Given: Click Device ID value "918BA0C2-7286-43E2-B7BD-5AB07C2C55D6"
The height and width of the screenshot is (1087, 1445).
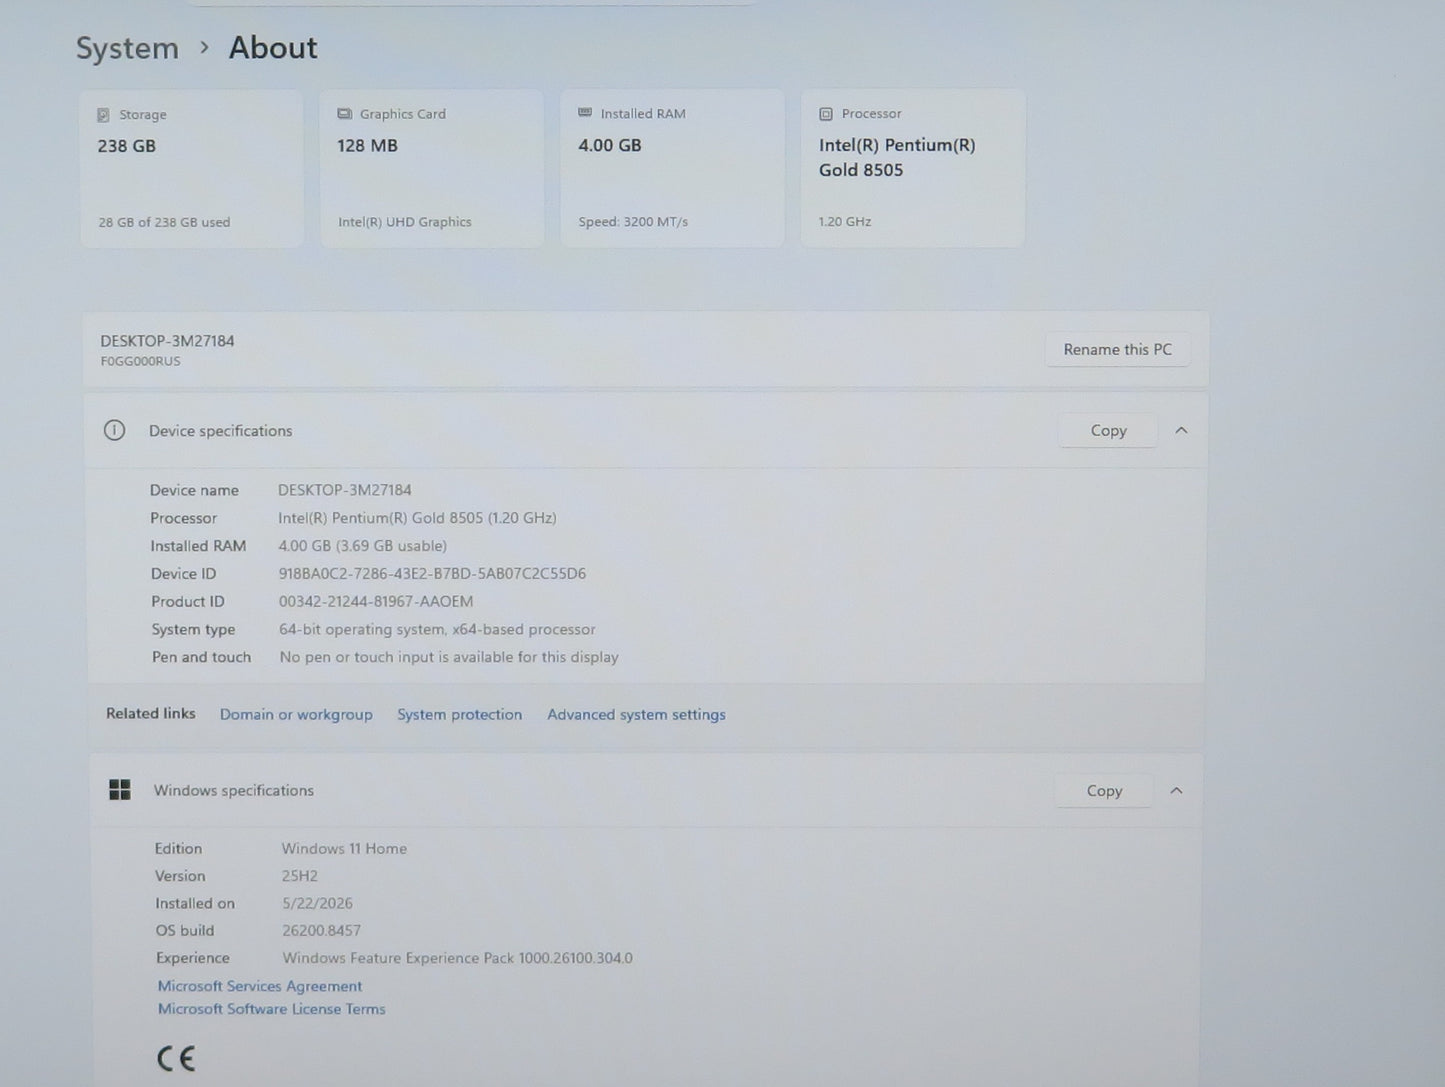Looking at the screenshot, I should pyautogui.click(x=432, y=574).
